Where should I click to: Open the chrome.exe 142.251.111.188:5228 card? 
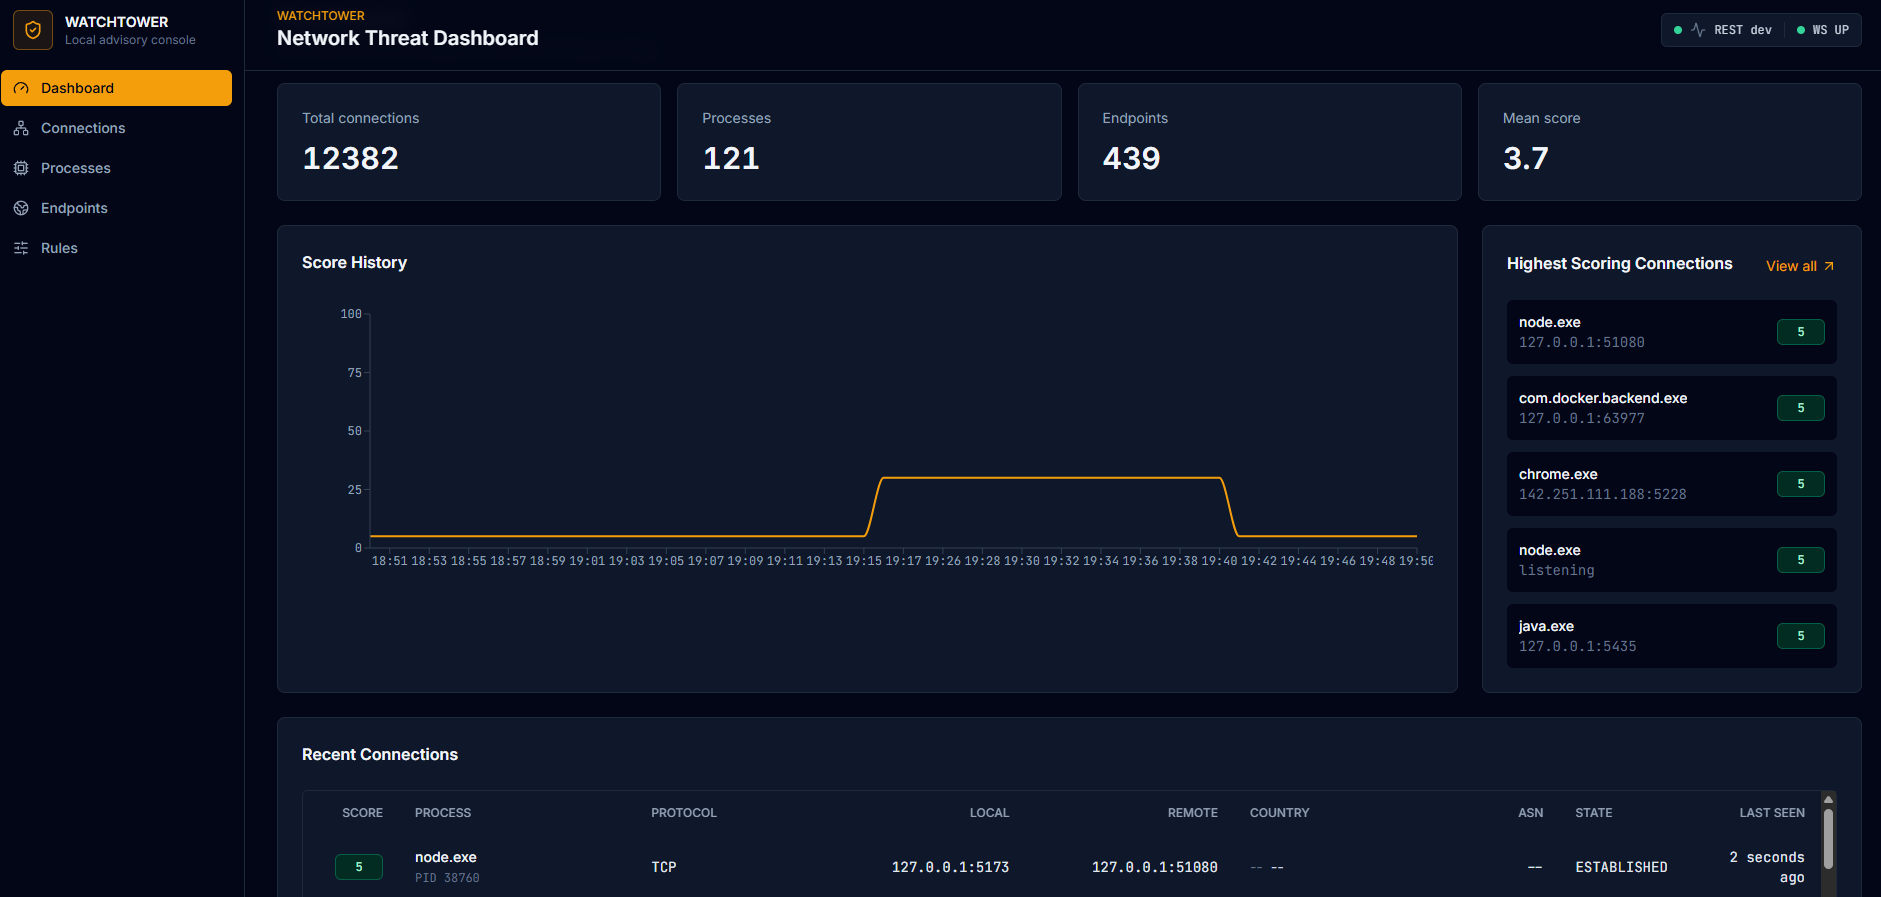[x=1672, y=484]
